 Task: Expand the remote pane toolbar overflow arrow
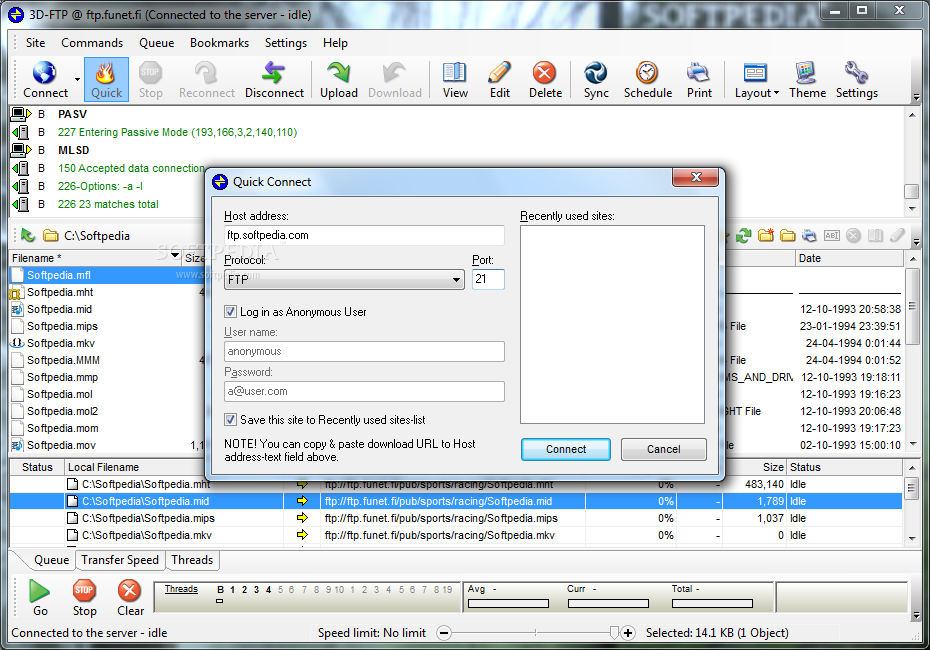click(916, 241)
